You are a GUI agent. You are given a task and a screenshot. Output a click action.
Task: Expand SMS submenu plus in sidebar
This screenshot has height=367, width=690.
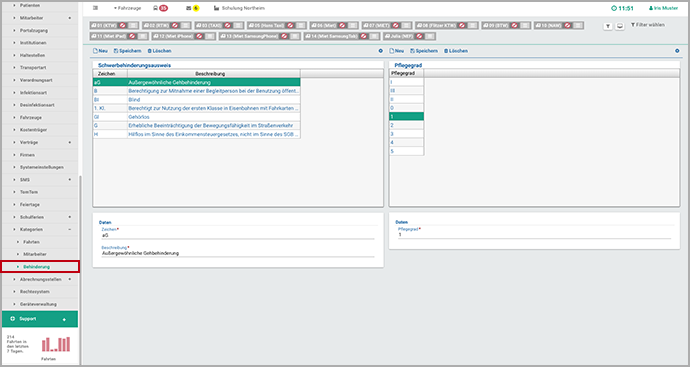[70, 180]
